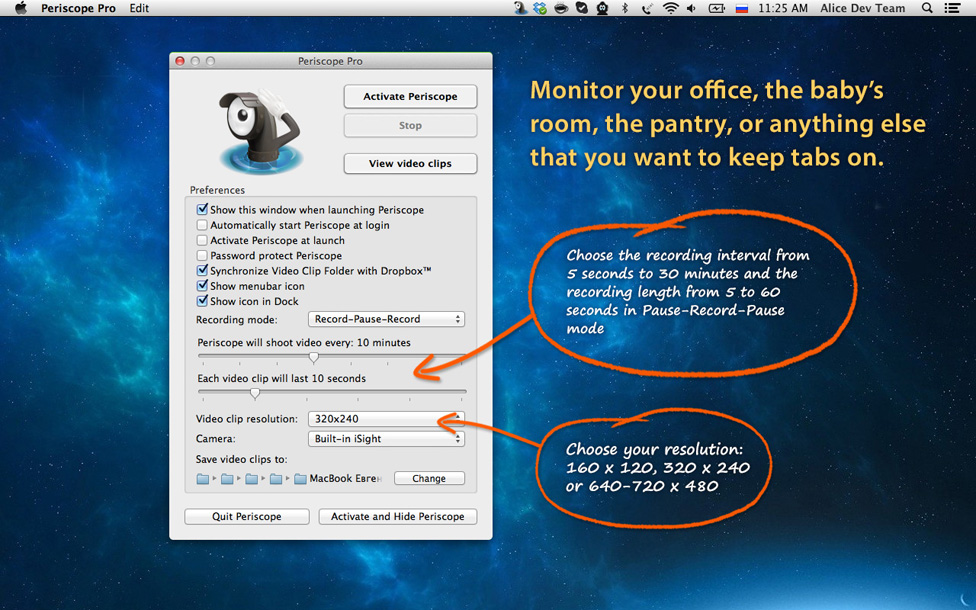Open the Bluetooth status menu

[625, 8]
